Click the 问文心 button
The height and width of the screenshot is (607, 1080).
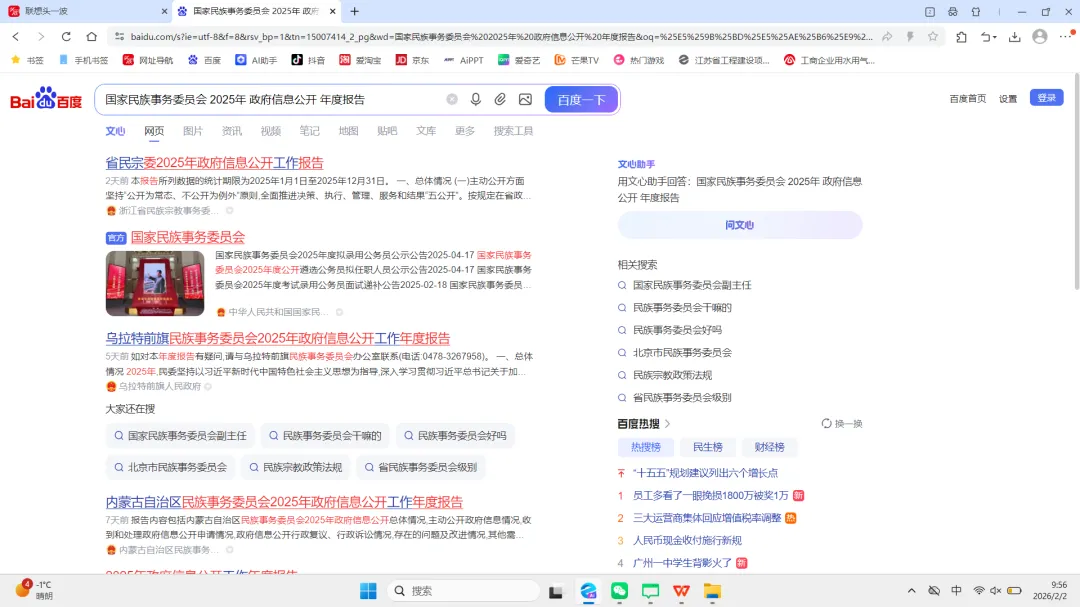coord(740,225)
